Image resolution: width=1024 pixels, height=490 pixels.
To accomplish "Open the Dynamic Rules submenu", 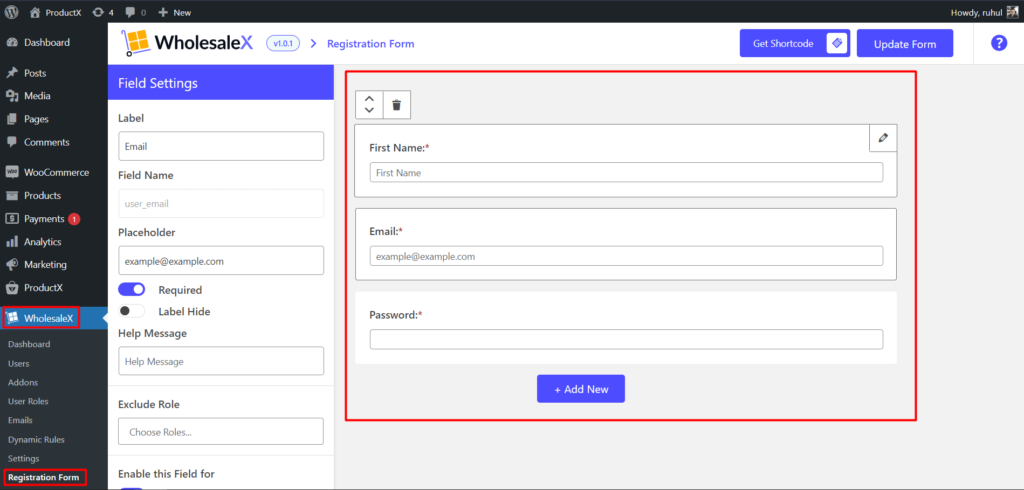I will click(36, 440).
